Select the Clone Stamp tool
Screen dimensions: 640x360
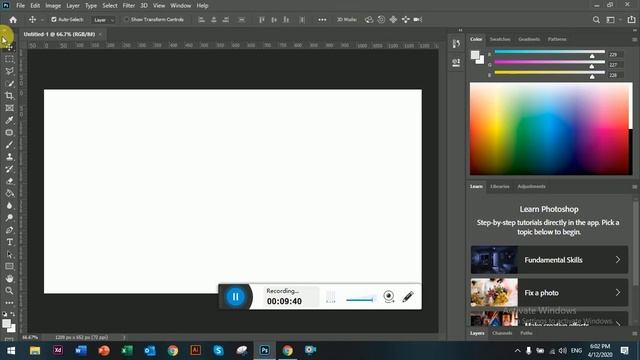(x=9, y=157)
